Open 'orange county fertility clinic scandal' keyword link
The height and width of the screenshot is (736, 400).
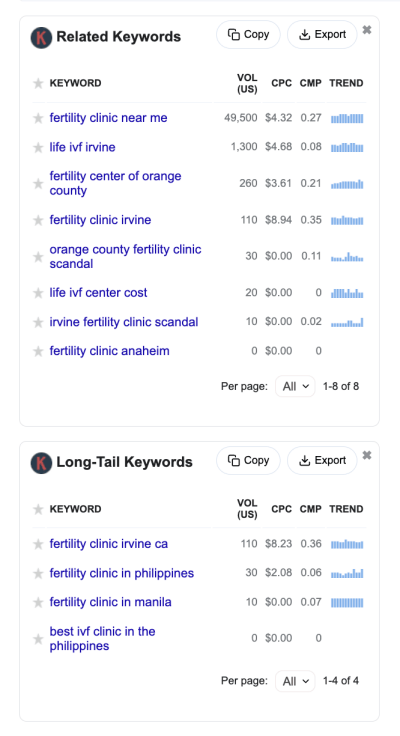(125, 256)
